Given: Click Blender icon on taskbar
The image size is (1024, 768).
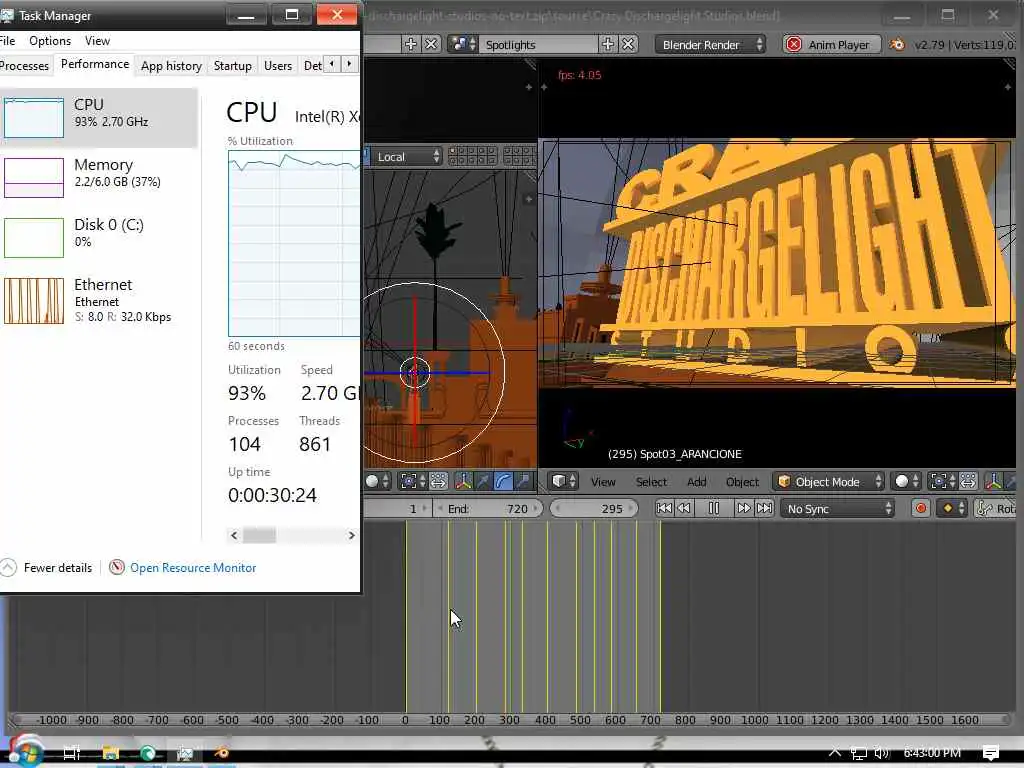Looking at the screenshot, I should [221, 753].
